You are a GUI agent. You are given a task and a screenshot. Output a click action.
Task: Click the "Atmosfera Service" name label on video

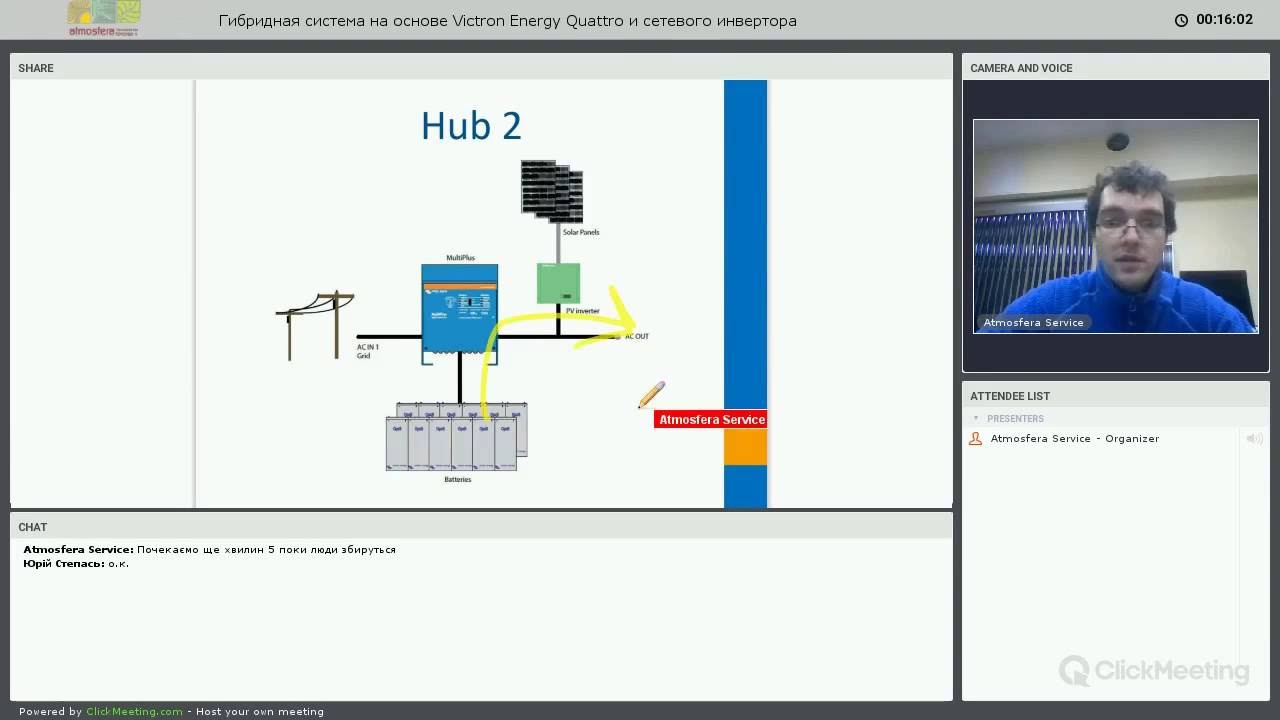point(1033,322)
